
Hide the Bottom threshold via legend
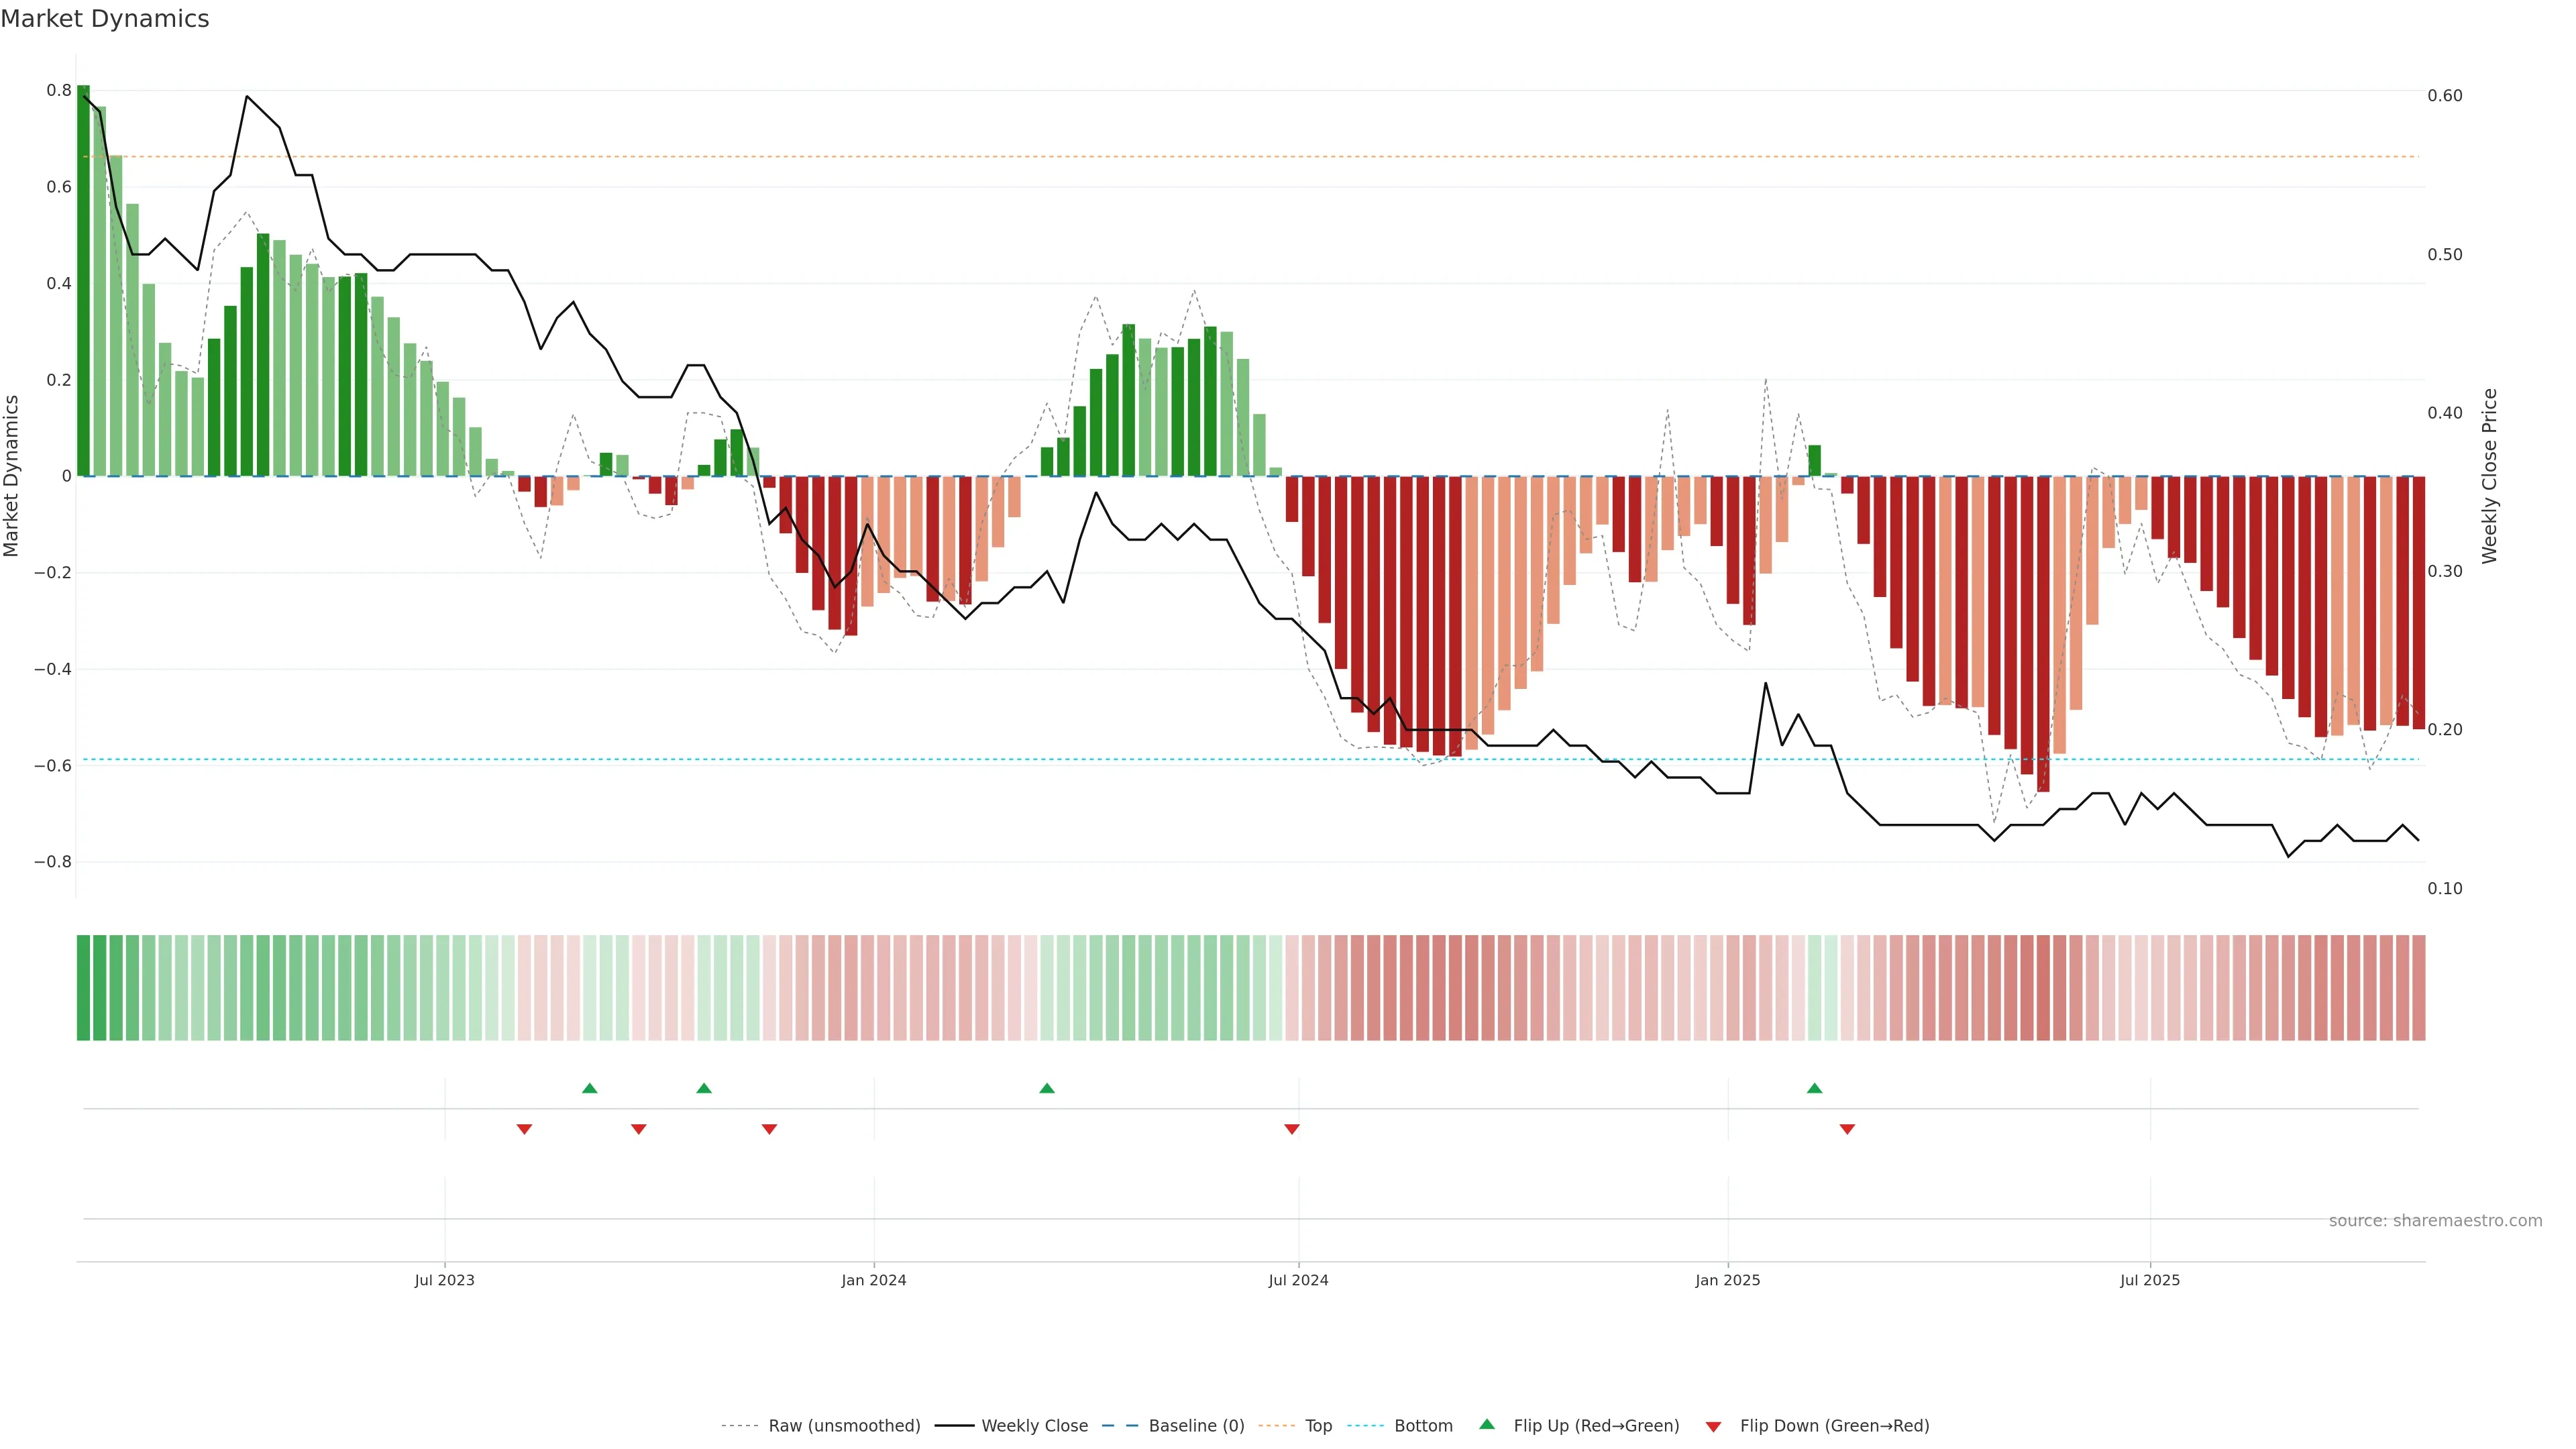[1423, 1426]
